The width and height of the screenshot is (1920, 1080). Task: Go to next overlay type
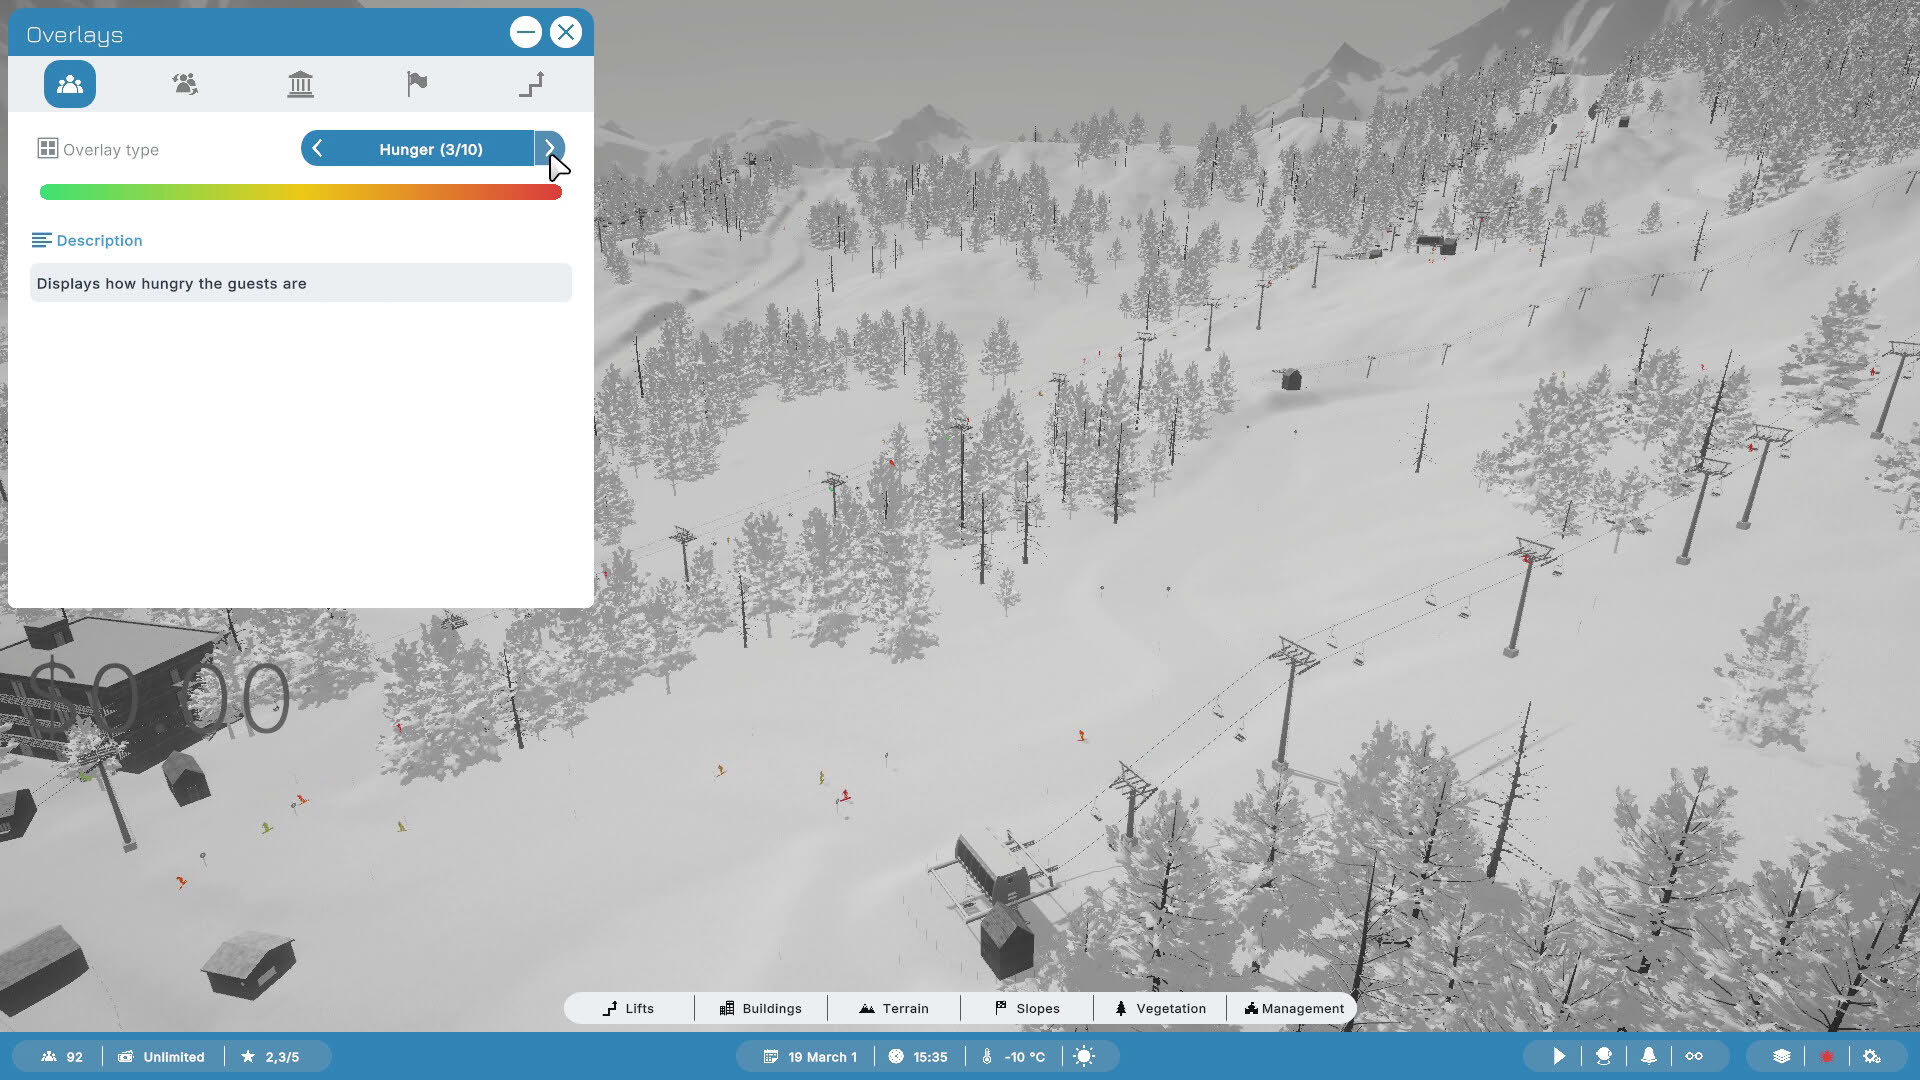(x=549, y=149)
